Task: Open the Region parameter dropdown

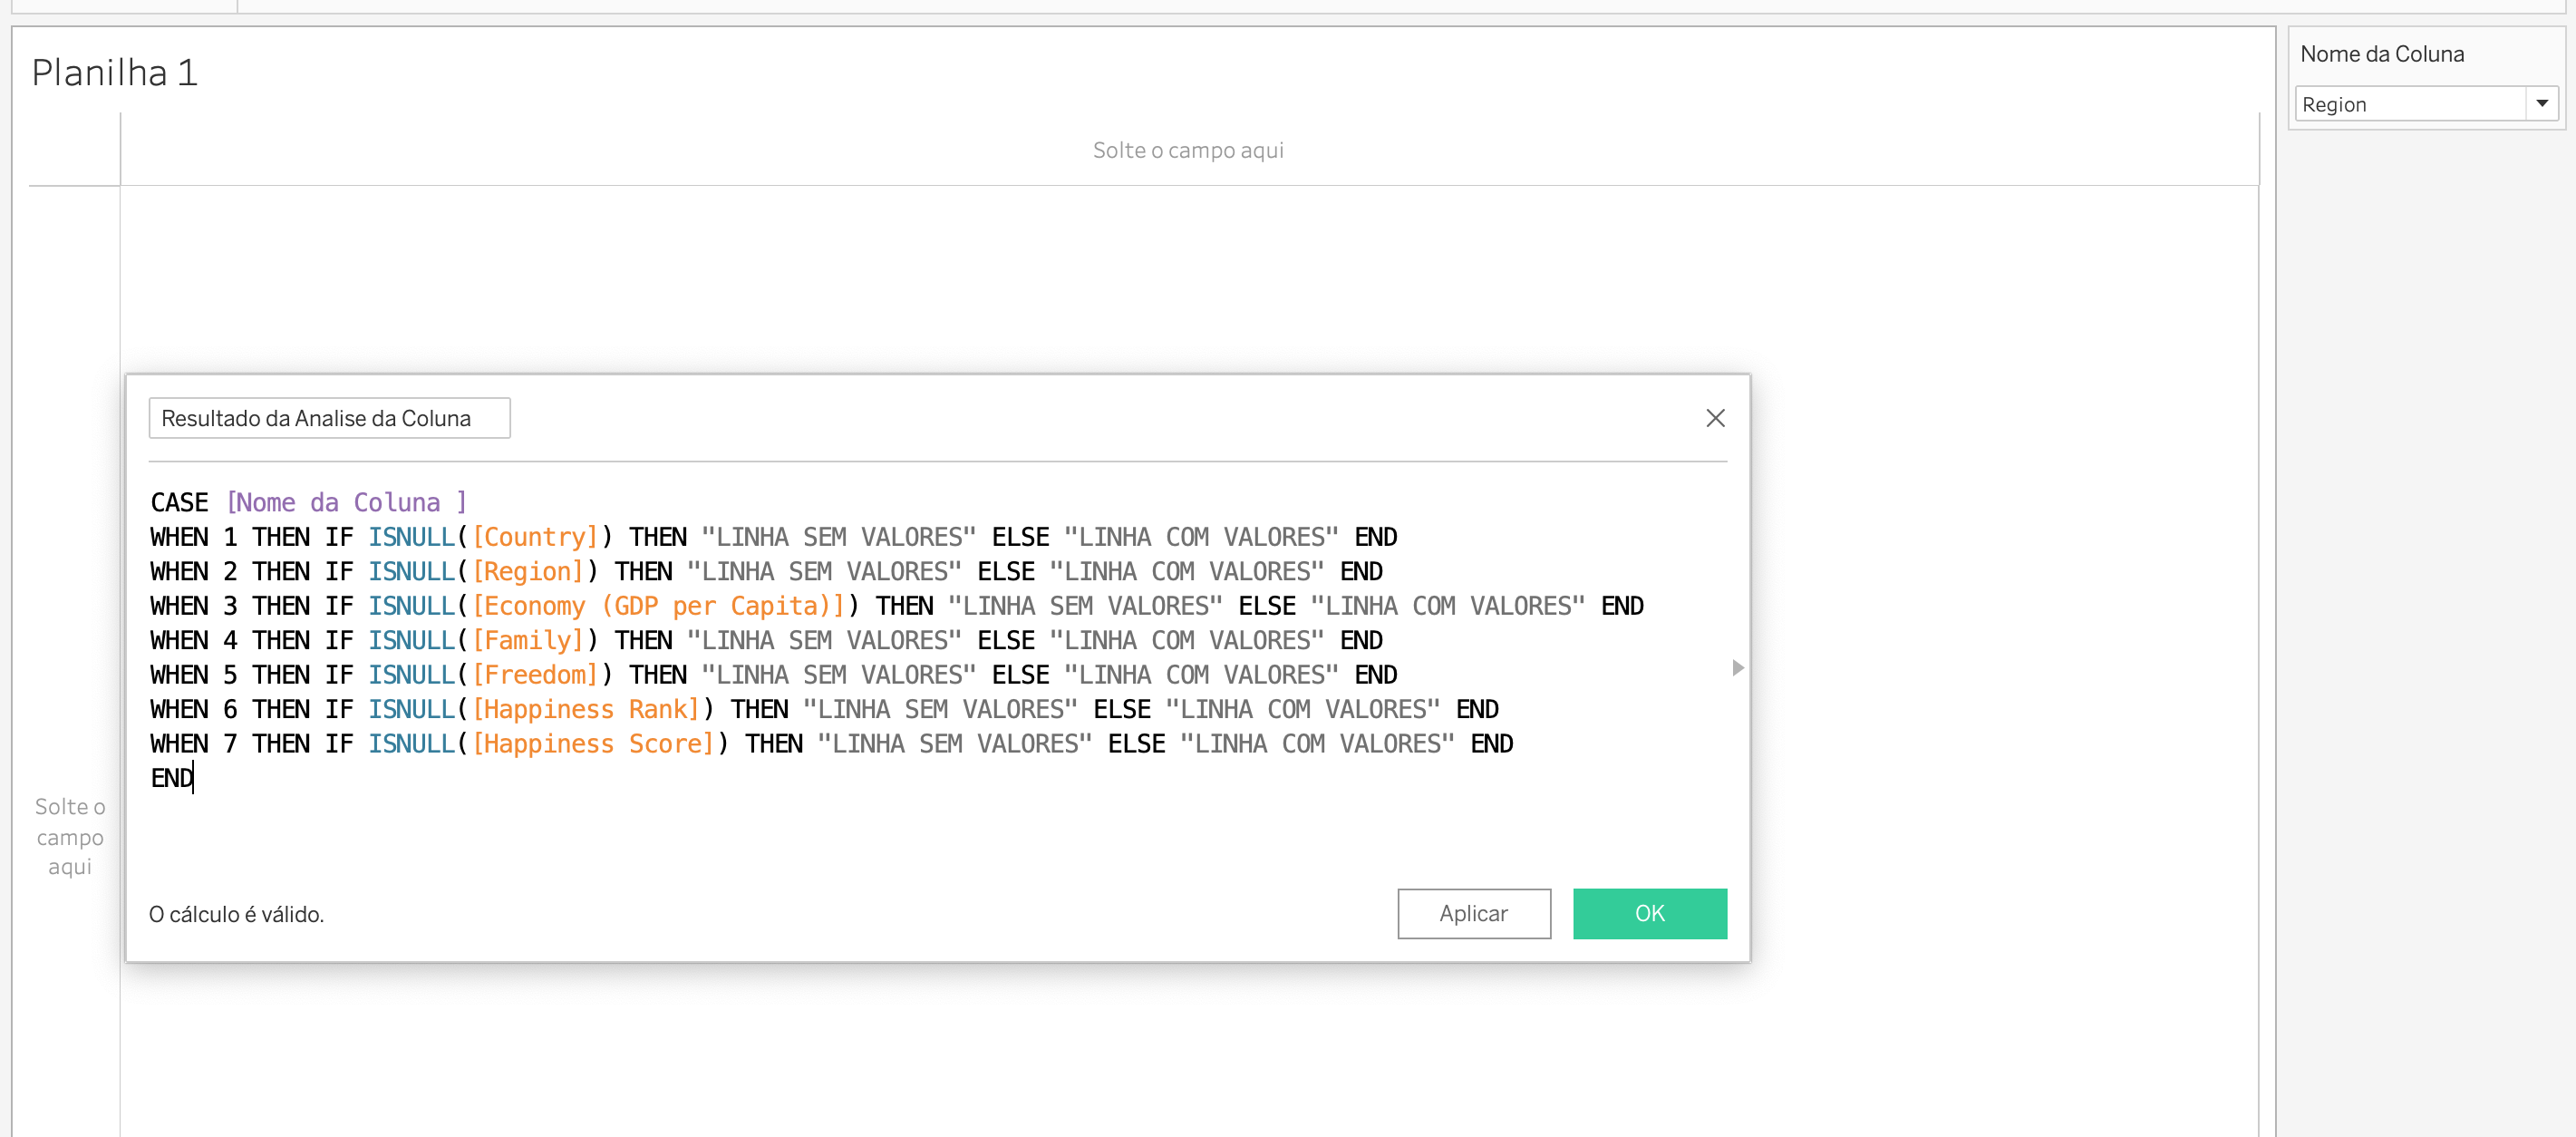Action: click(2543, 103)
